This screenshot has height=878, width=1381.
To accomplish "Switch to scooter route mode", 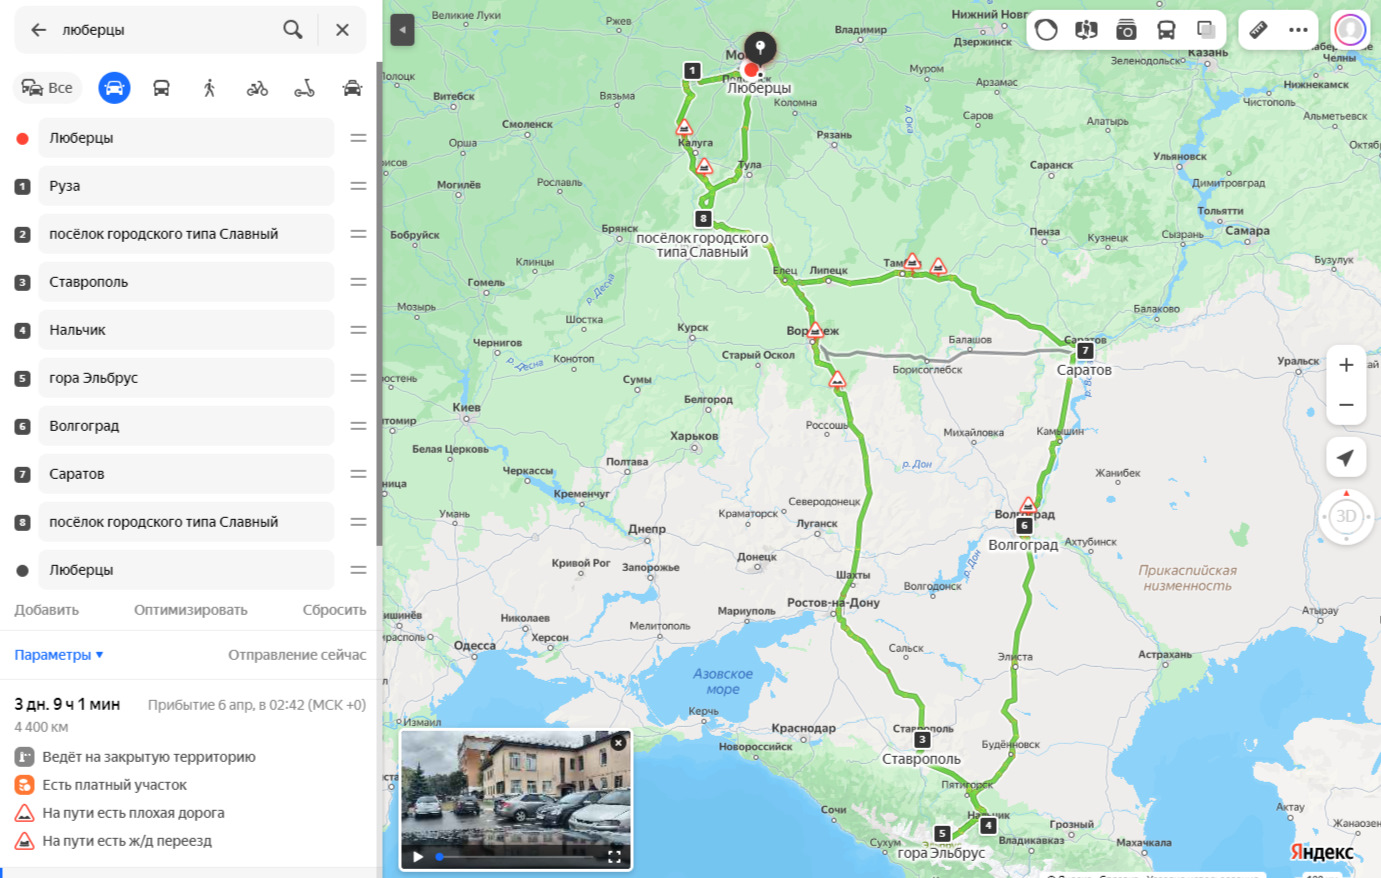I will [305, 88].
